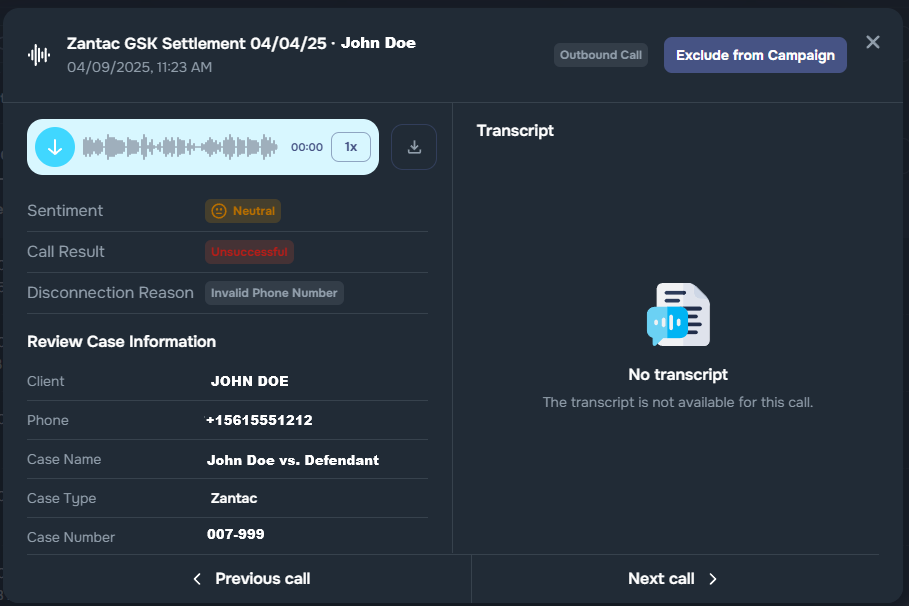Toggle the Exclude from Campaign setting
This screenshot has height=606, width=909.
(x=755, y=55)
